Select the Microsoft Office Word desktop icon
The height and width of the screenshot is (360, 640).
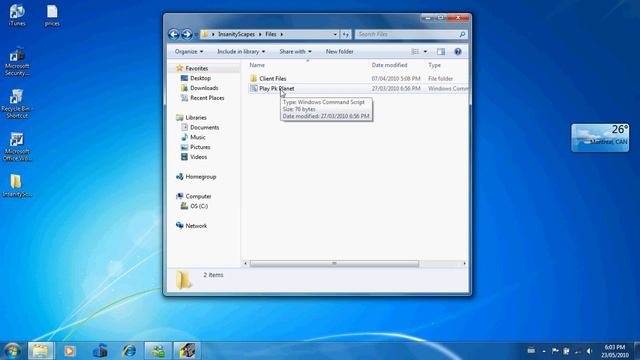pyautogui.click(x=17, y=147)
